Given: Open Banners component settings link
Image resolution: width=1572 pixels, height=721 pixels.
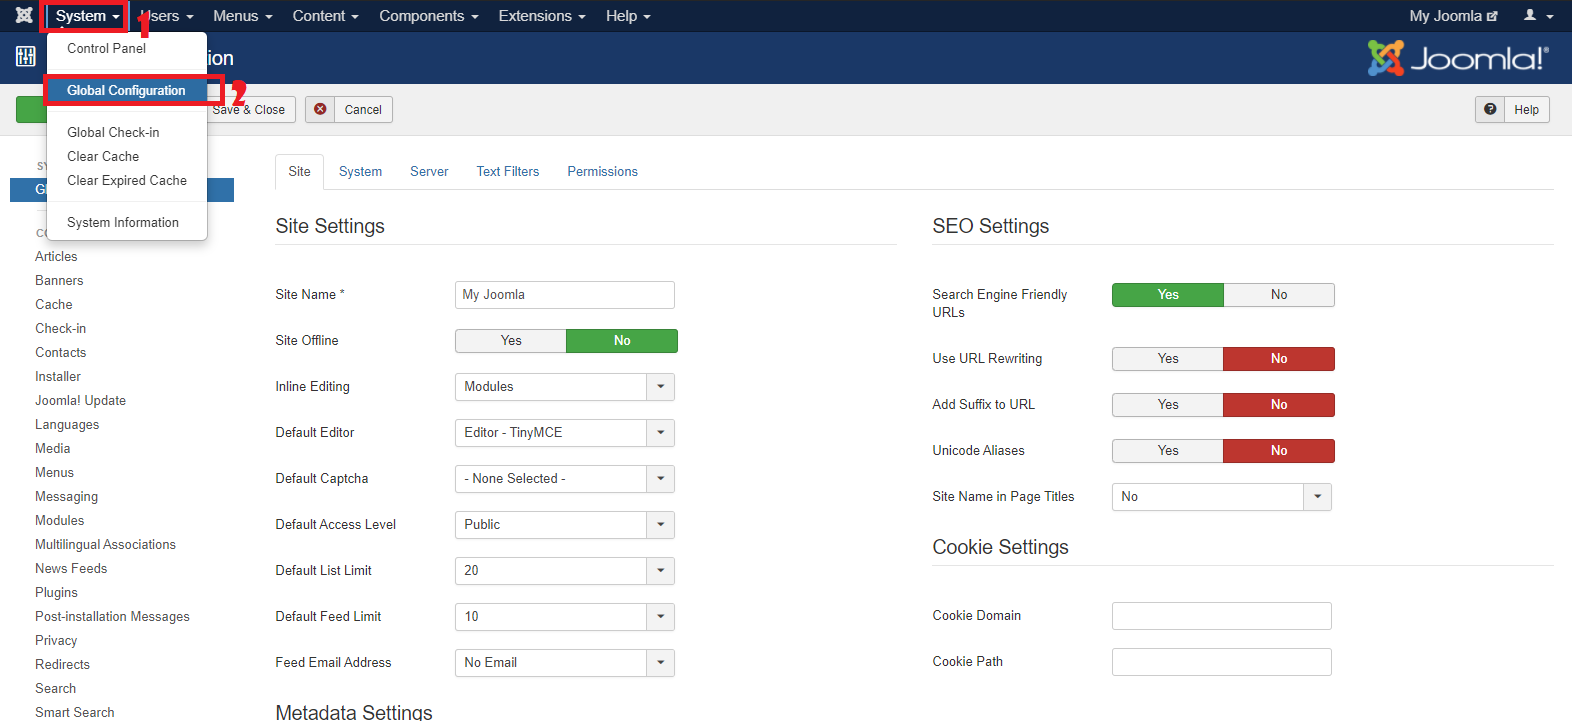Looking at the screenshot, I should [x=59, y=281].
